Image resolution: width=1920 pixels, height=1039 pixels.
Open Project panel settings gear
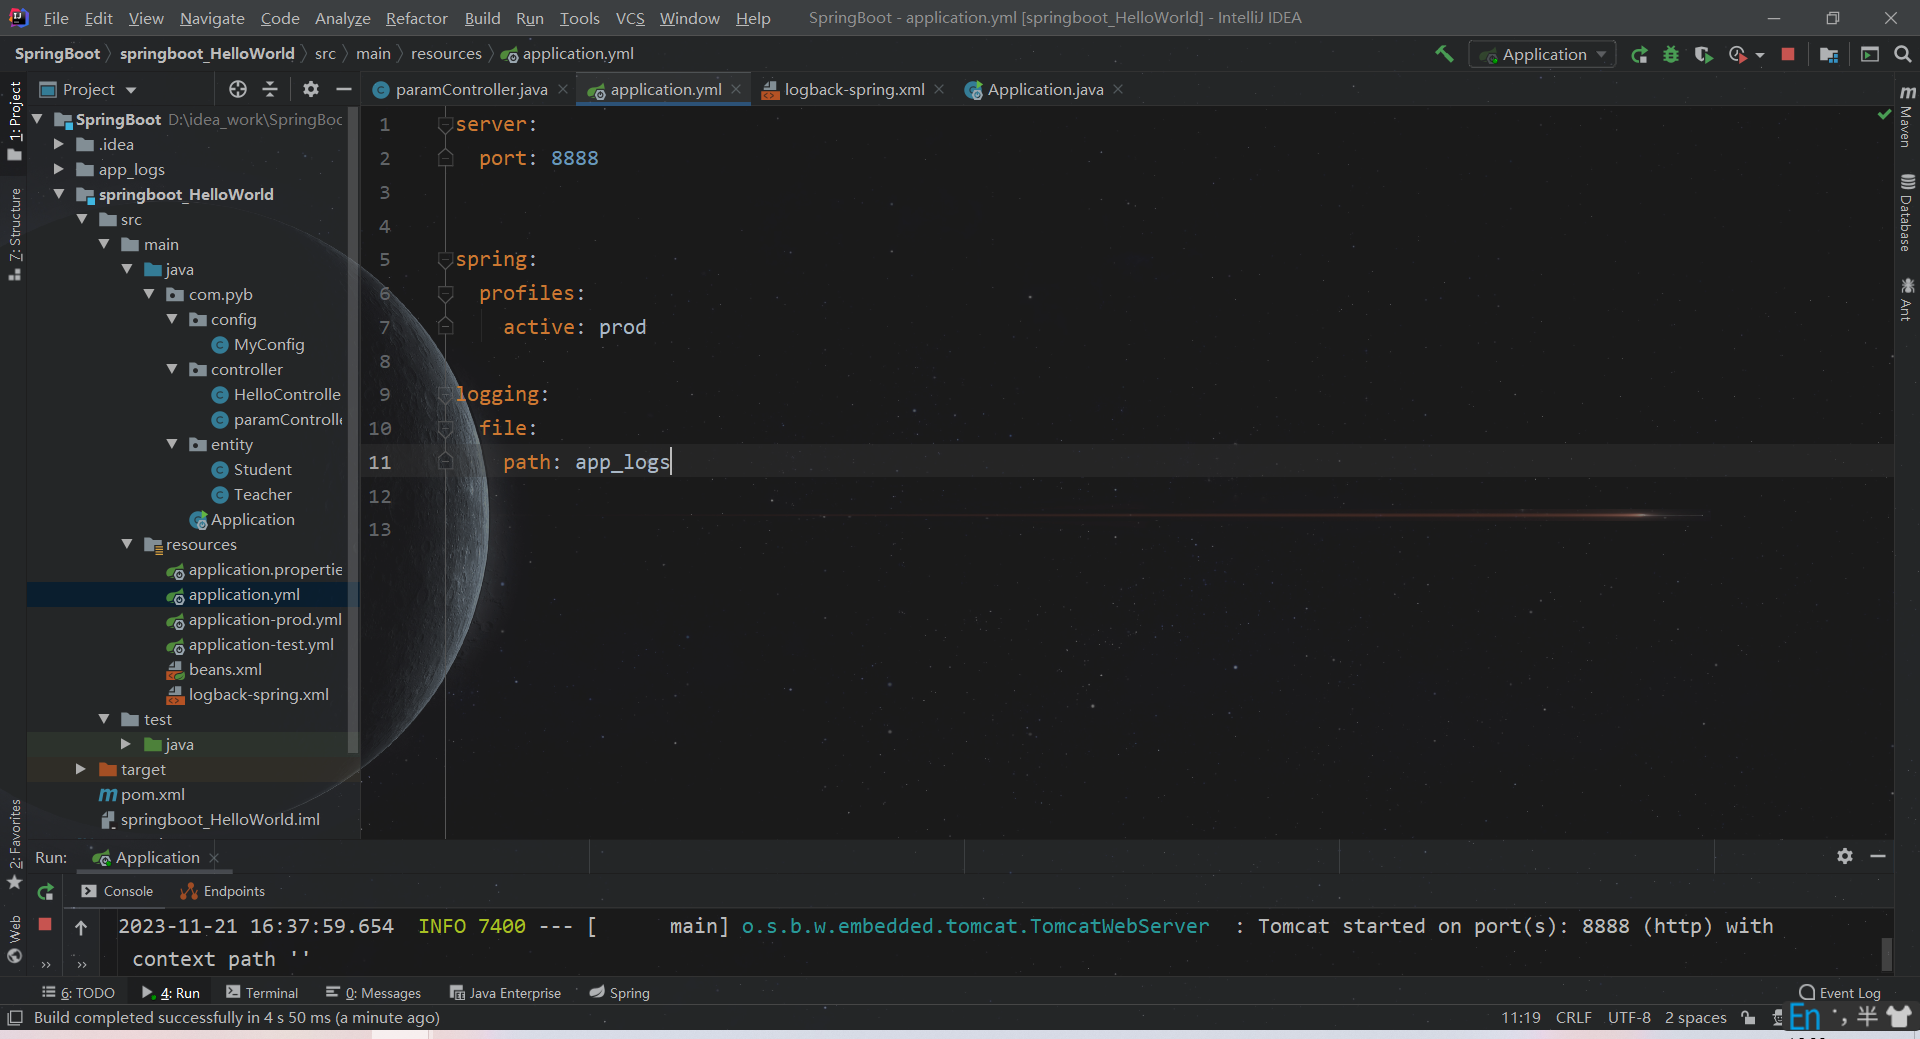[311, 90]
